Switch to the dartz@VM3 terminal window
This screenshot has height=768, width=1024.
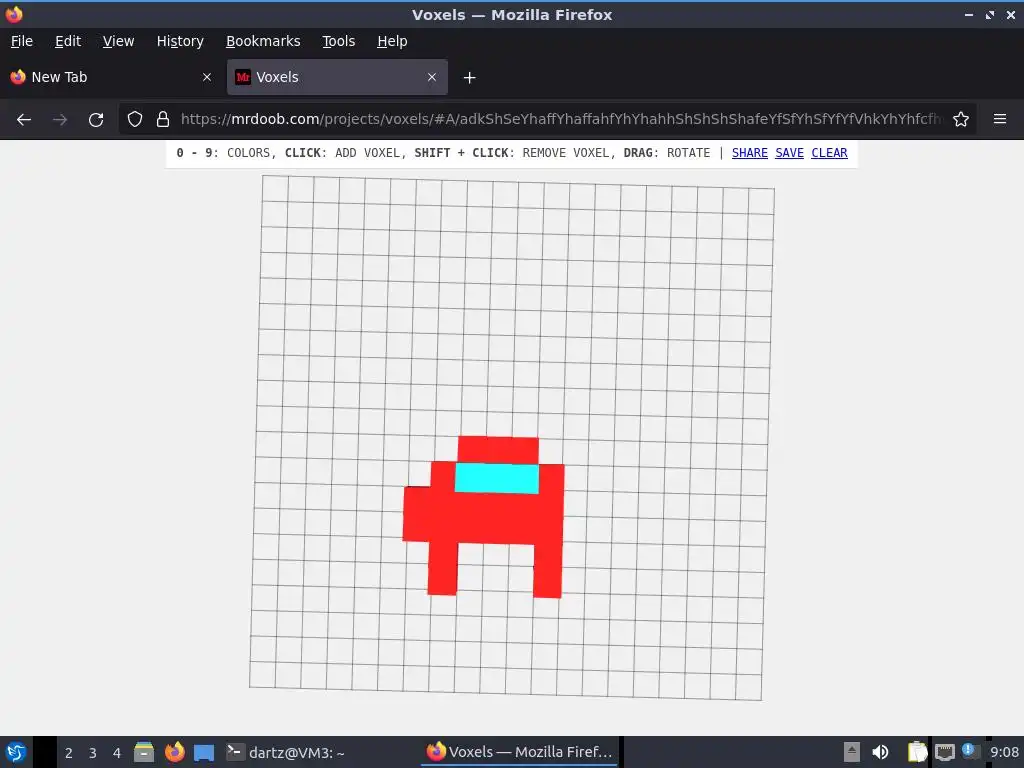285,752
